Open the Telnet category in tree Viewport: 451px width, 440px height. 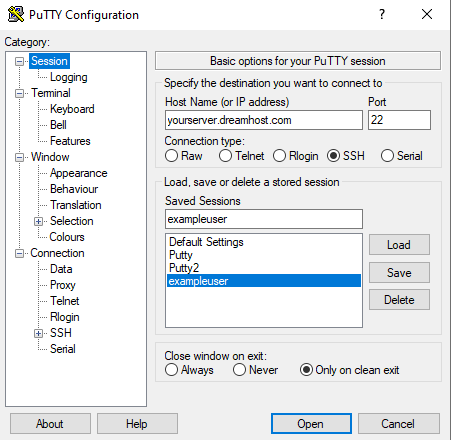[65, 301]
